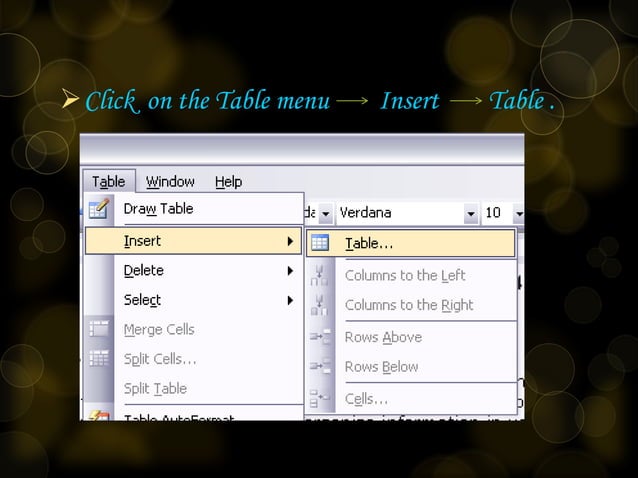This screenshot has height=478, width=638.
Task: Click the Columns to the Left icon
Action: (x=319, y=275)
